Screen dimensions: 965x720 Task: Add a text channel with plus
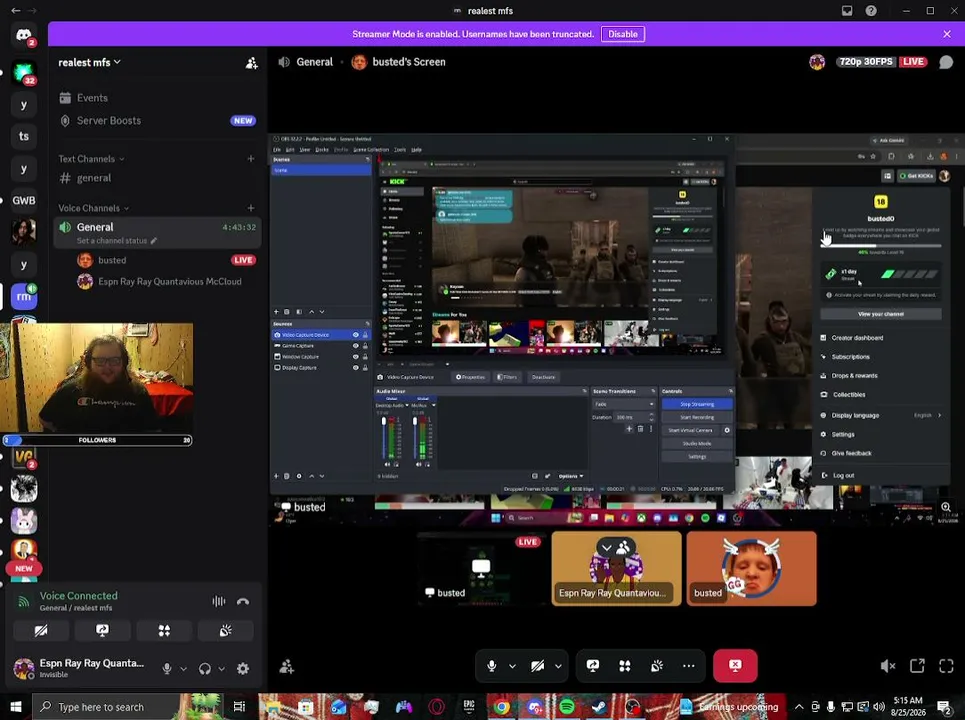pos(250,159)
